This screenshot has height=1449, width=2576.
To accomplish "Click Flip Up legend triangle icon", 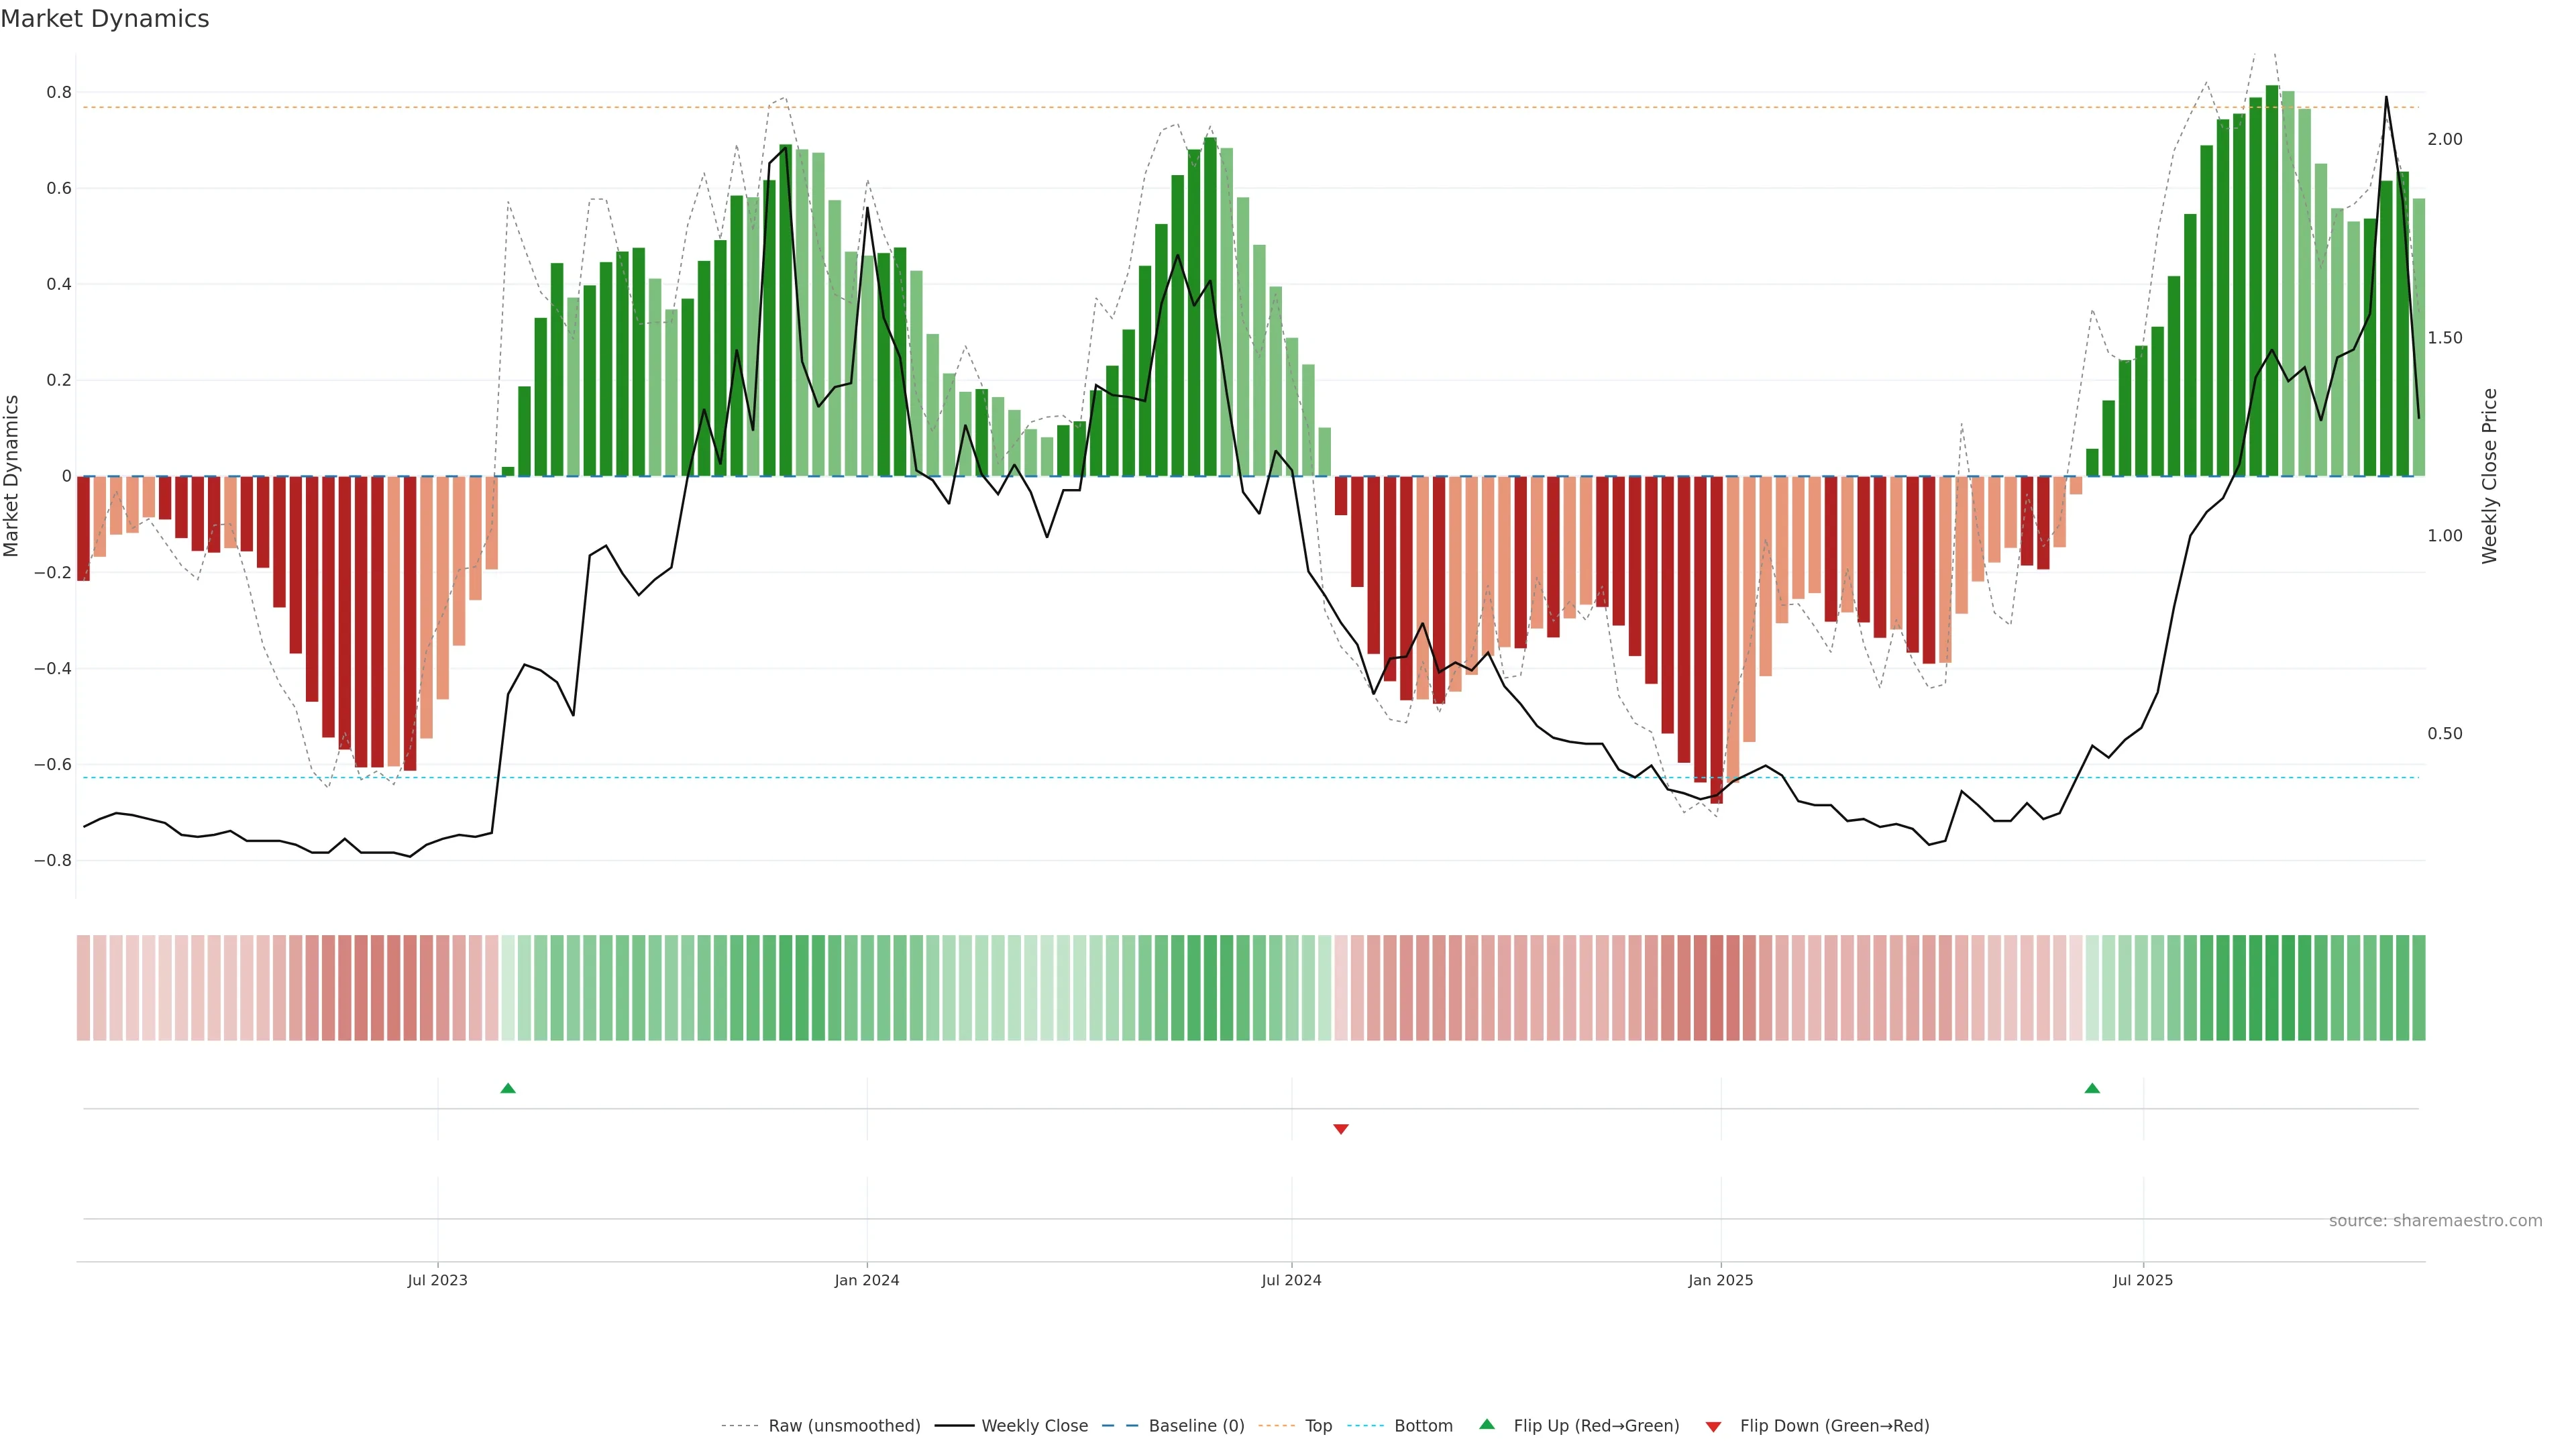I will 1487,1425.
